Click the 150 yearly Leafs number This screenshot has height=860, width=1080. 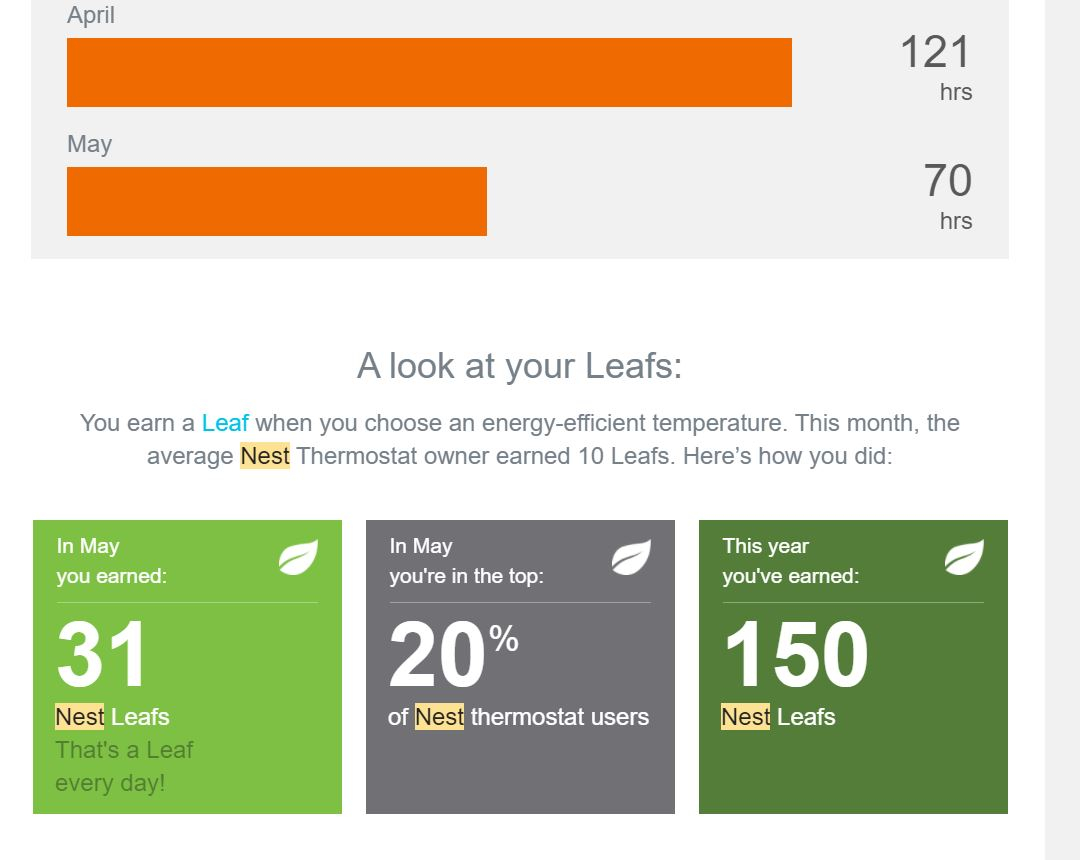click(796, 653)
